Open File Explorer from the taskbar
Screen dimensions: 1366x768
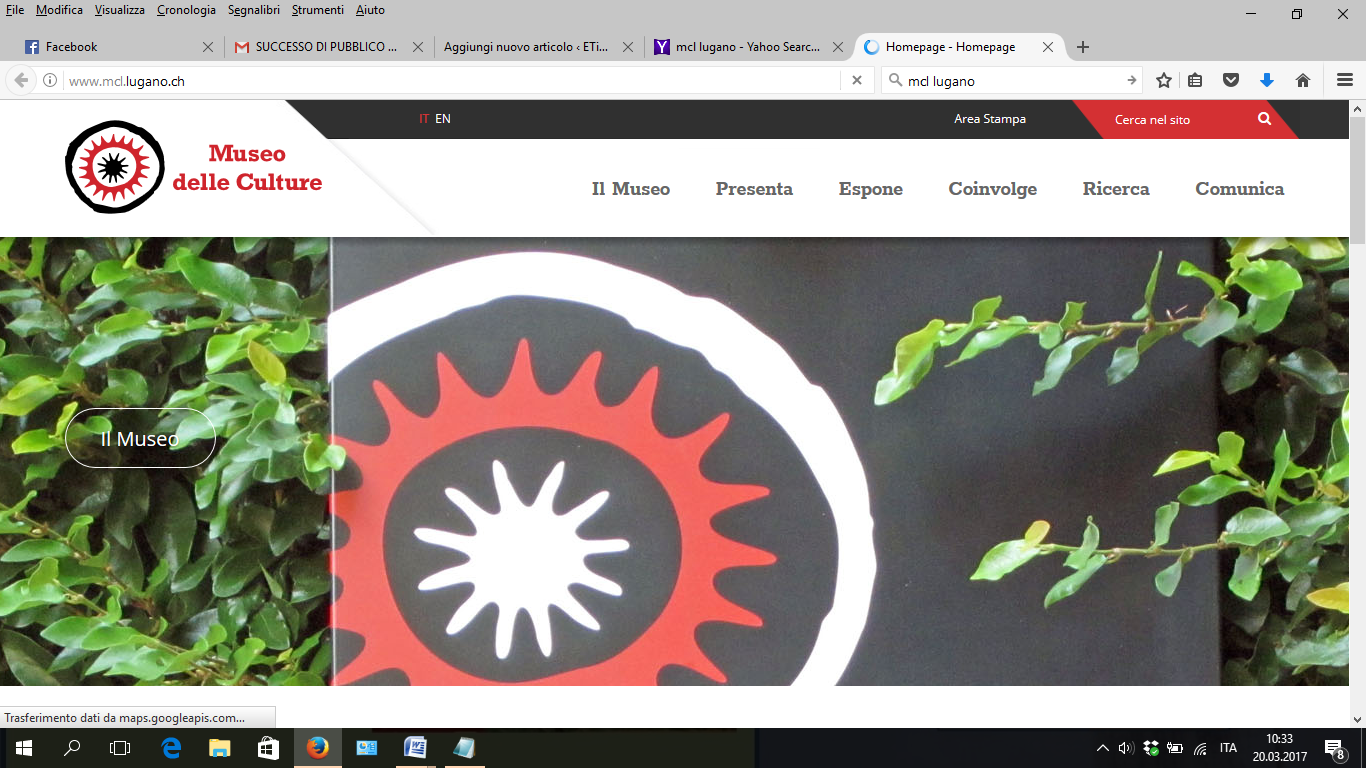point(220,747)
